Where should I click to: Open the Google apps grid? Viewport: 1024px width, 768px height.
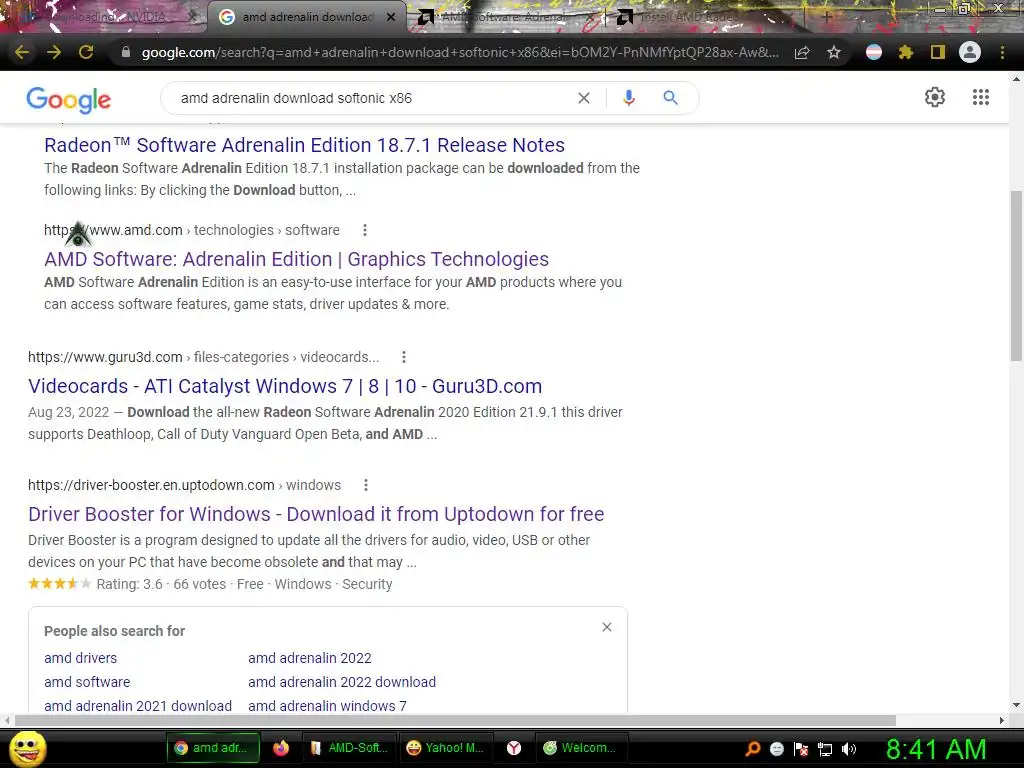pos(981,97)
